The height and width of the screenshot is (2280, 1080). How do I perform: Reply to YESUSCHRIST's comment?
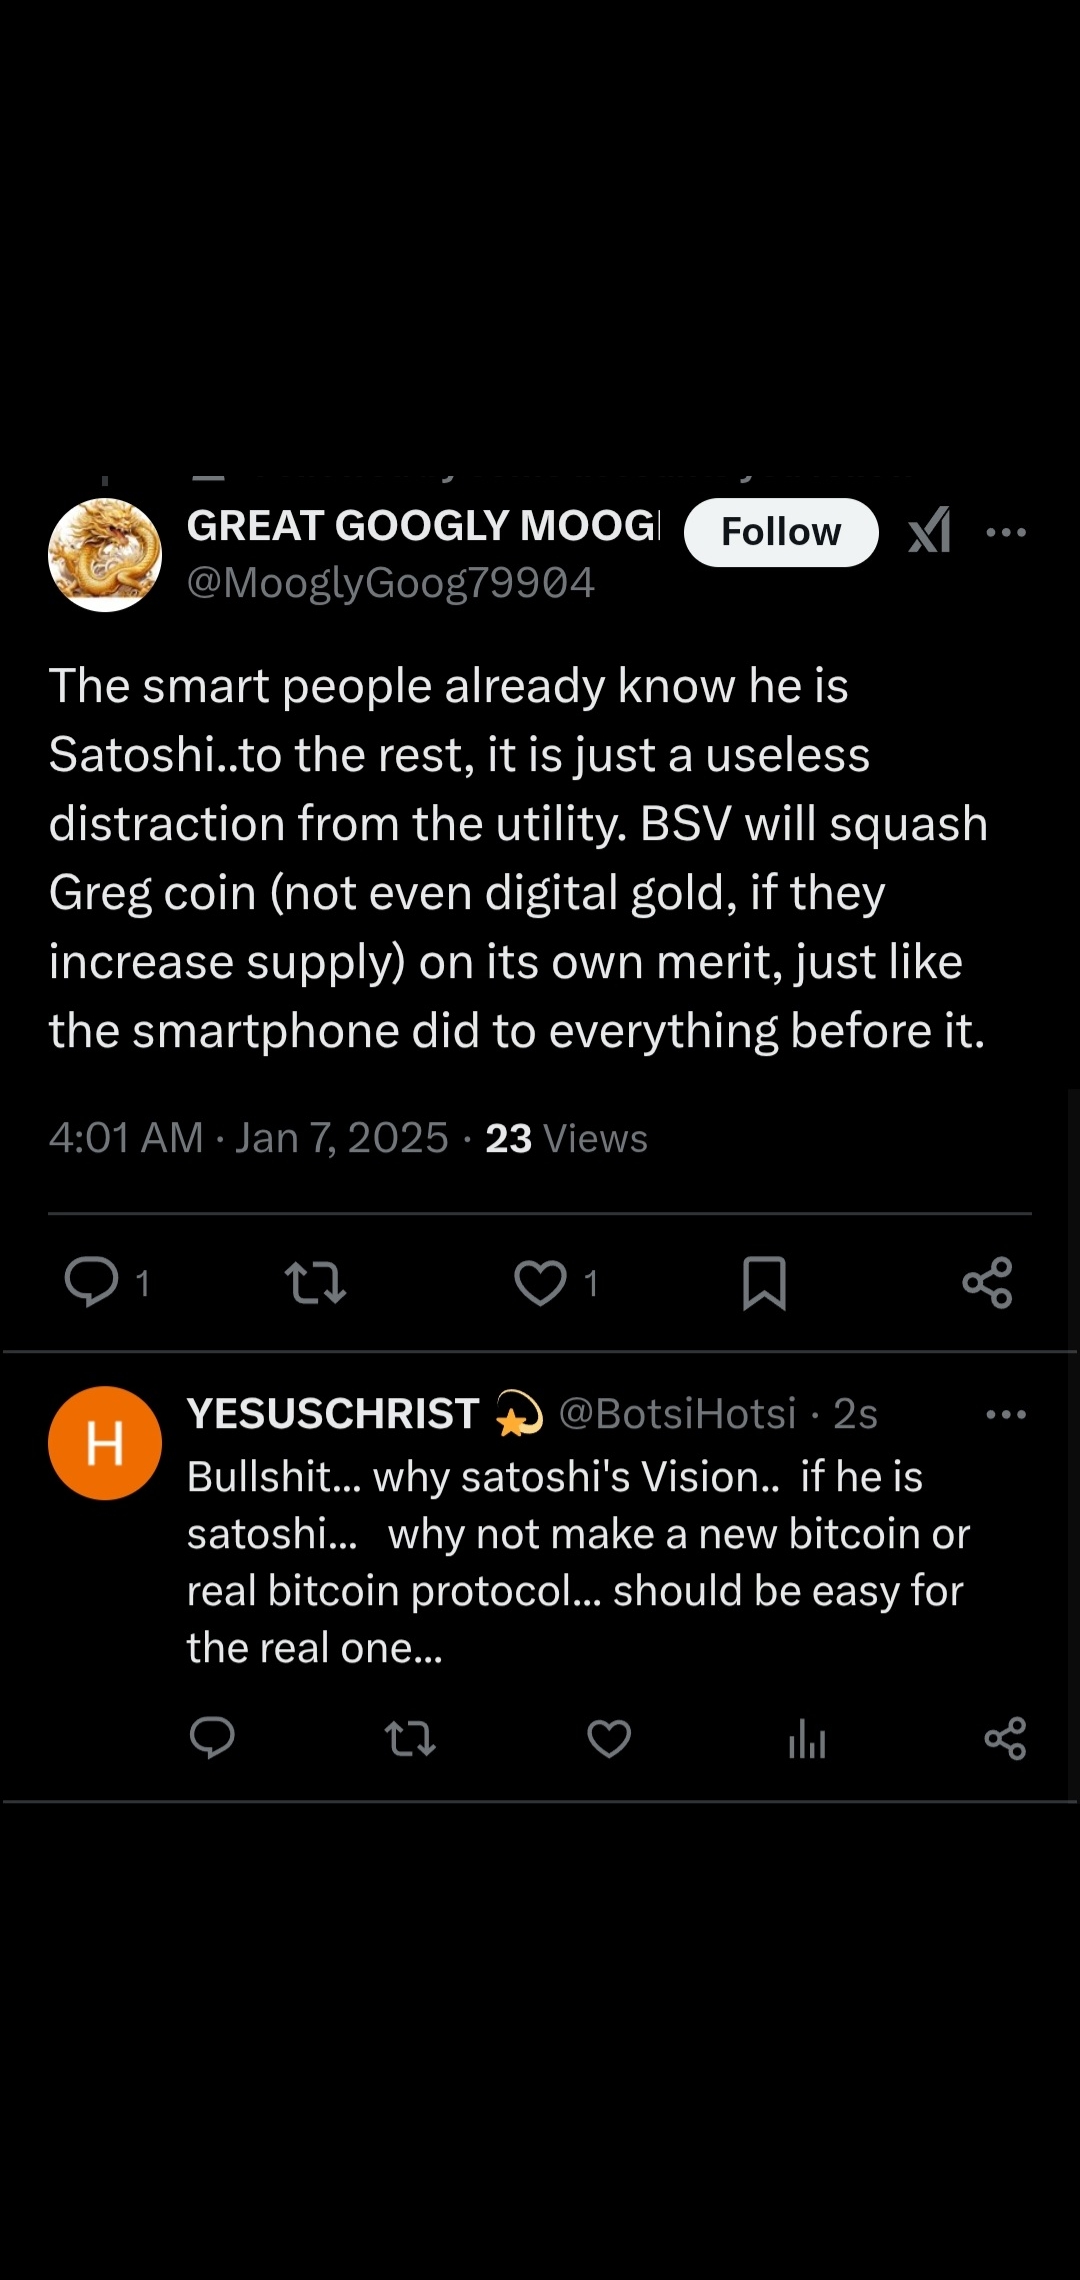212,1738
